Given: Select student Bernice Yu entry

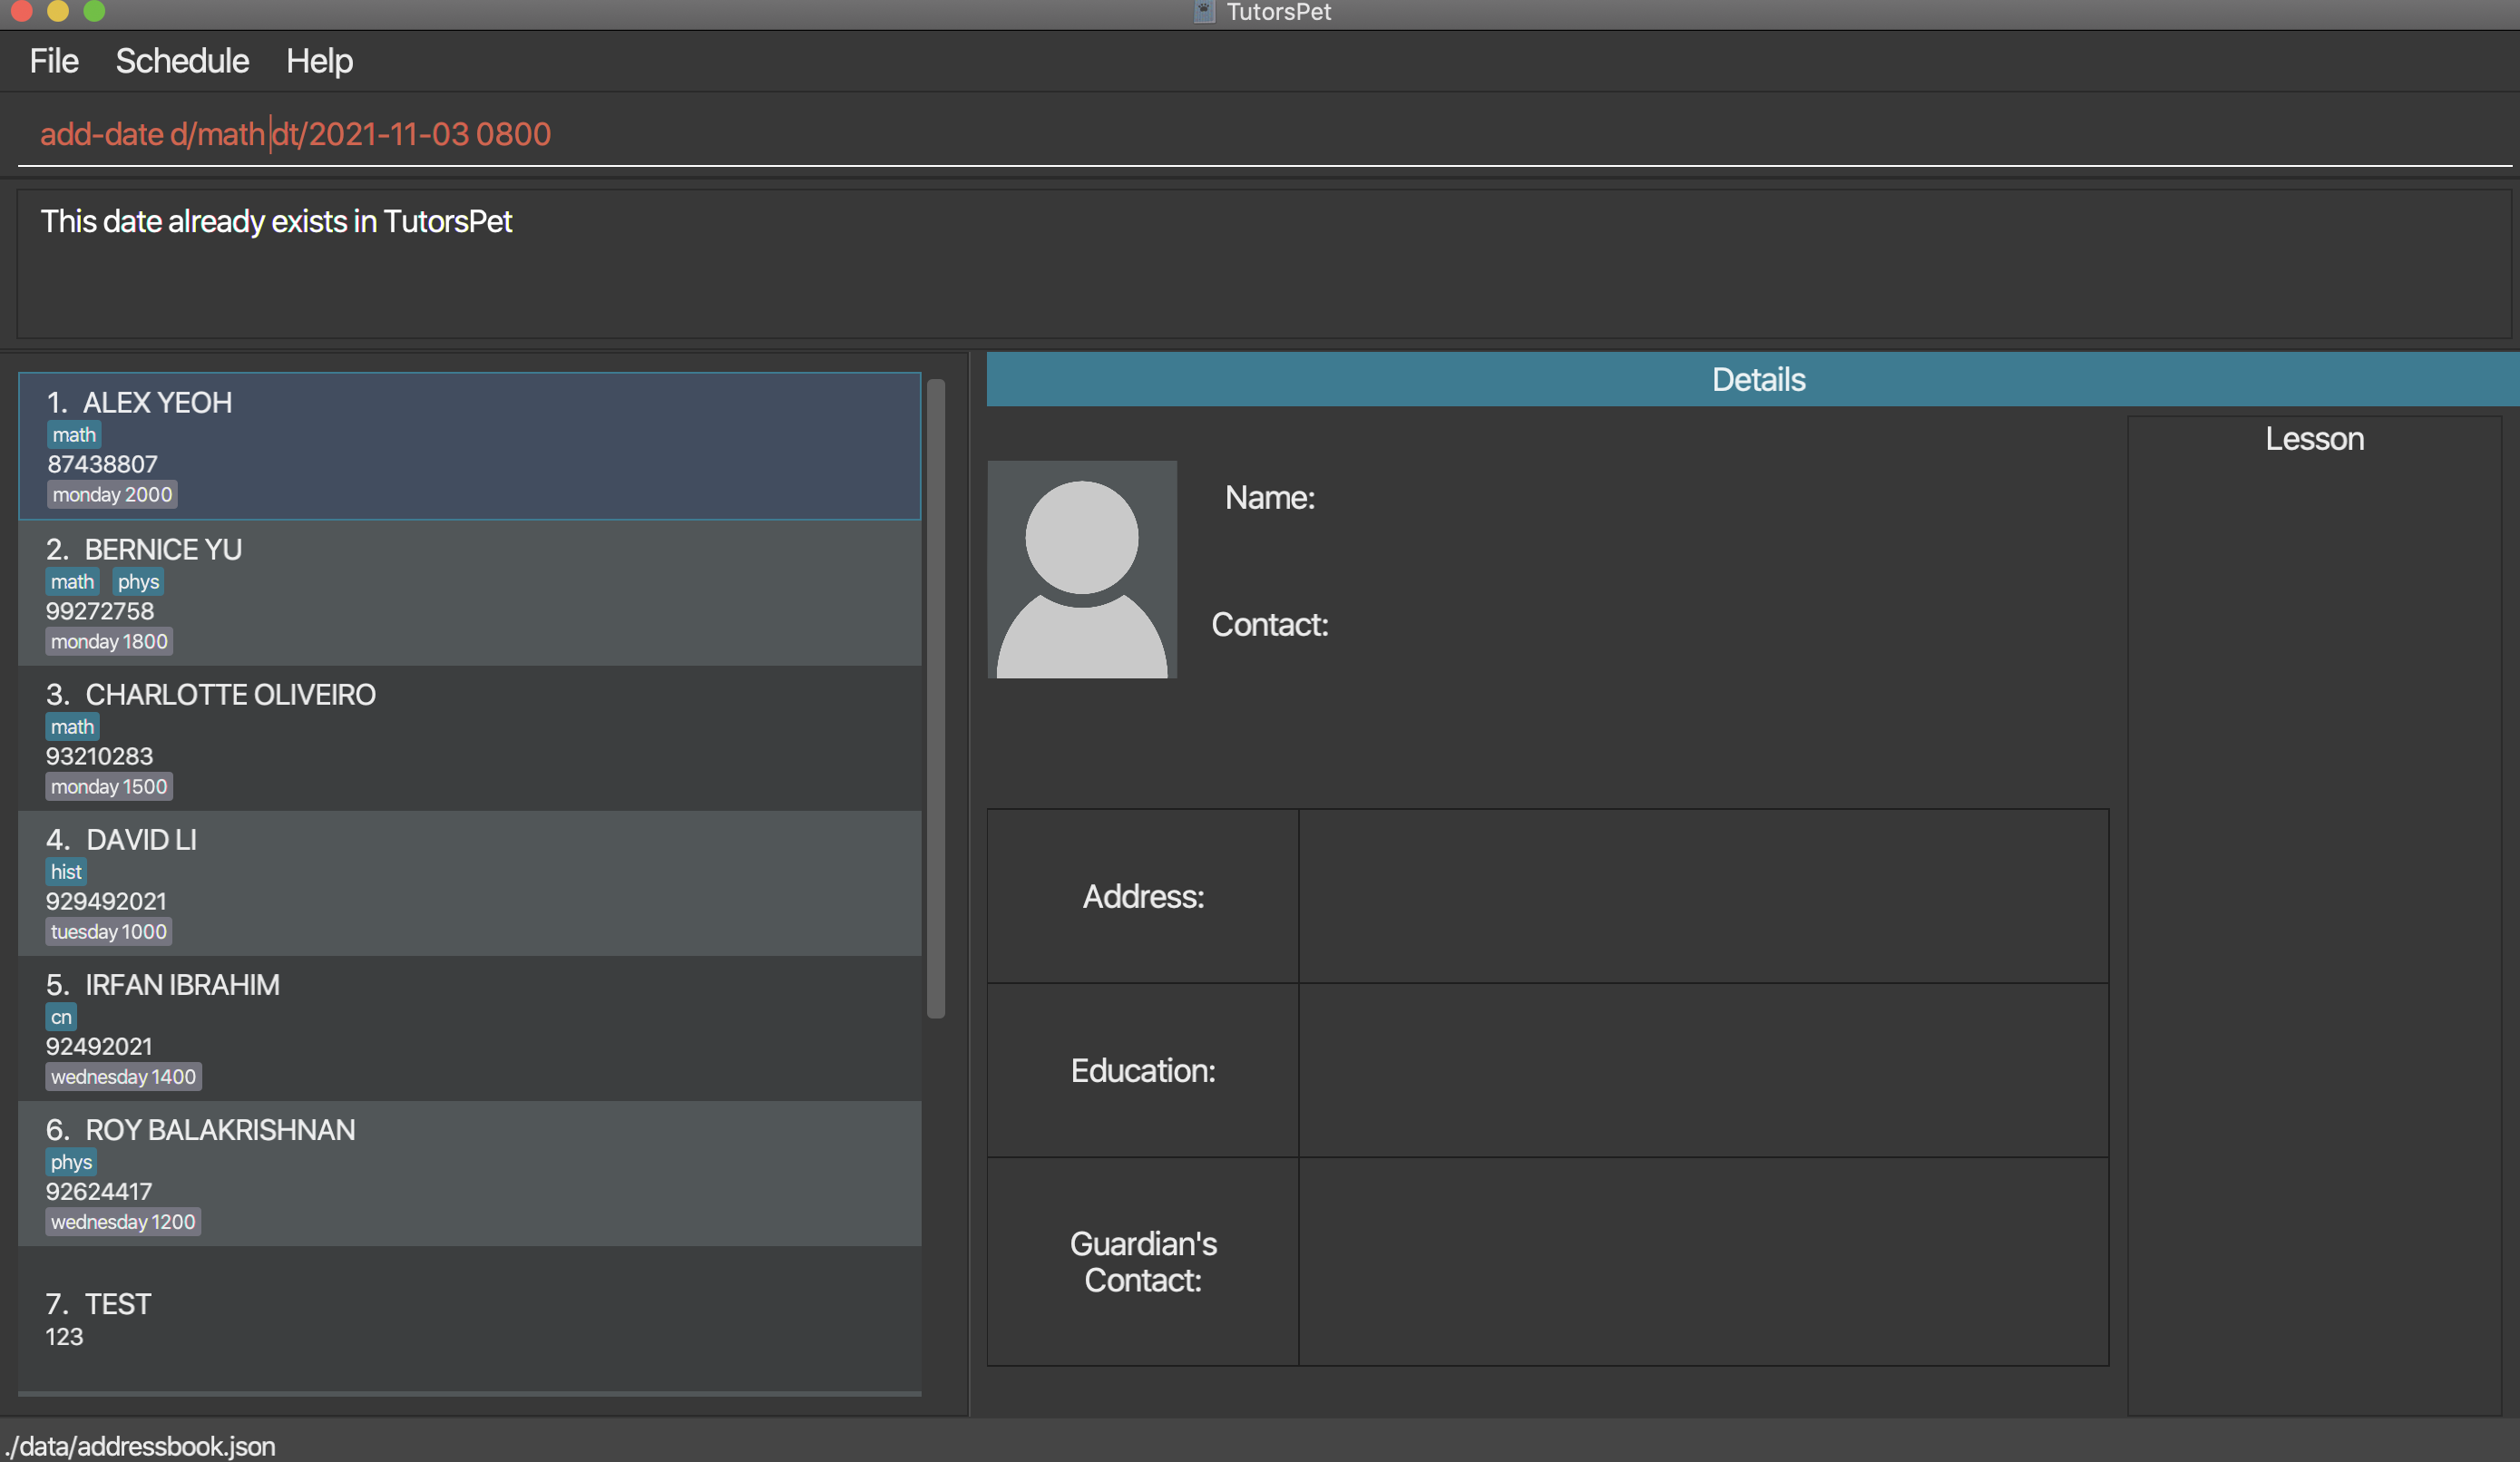Looking at the screenshot, I should [468, 593].
